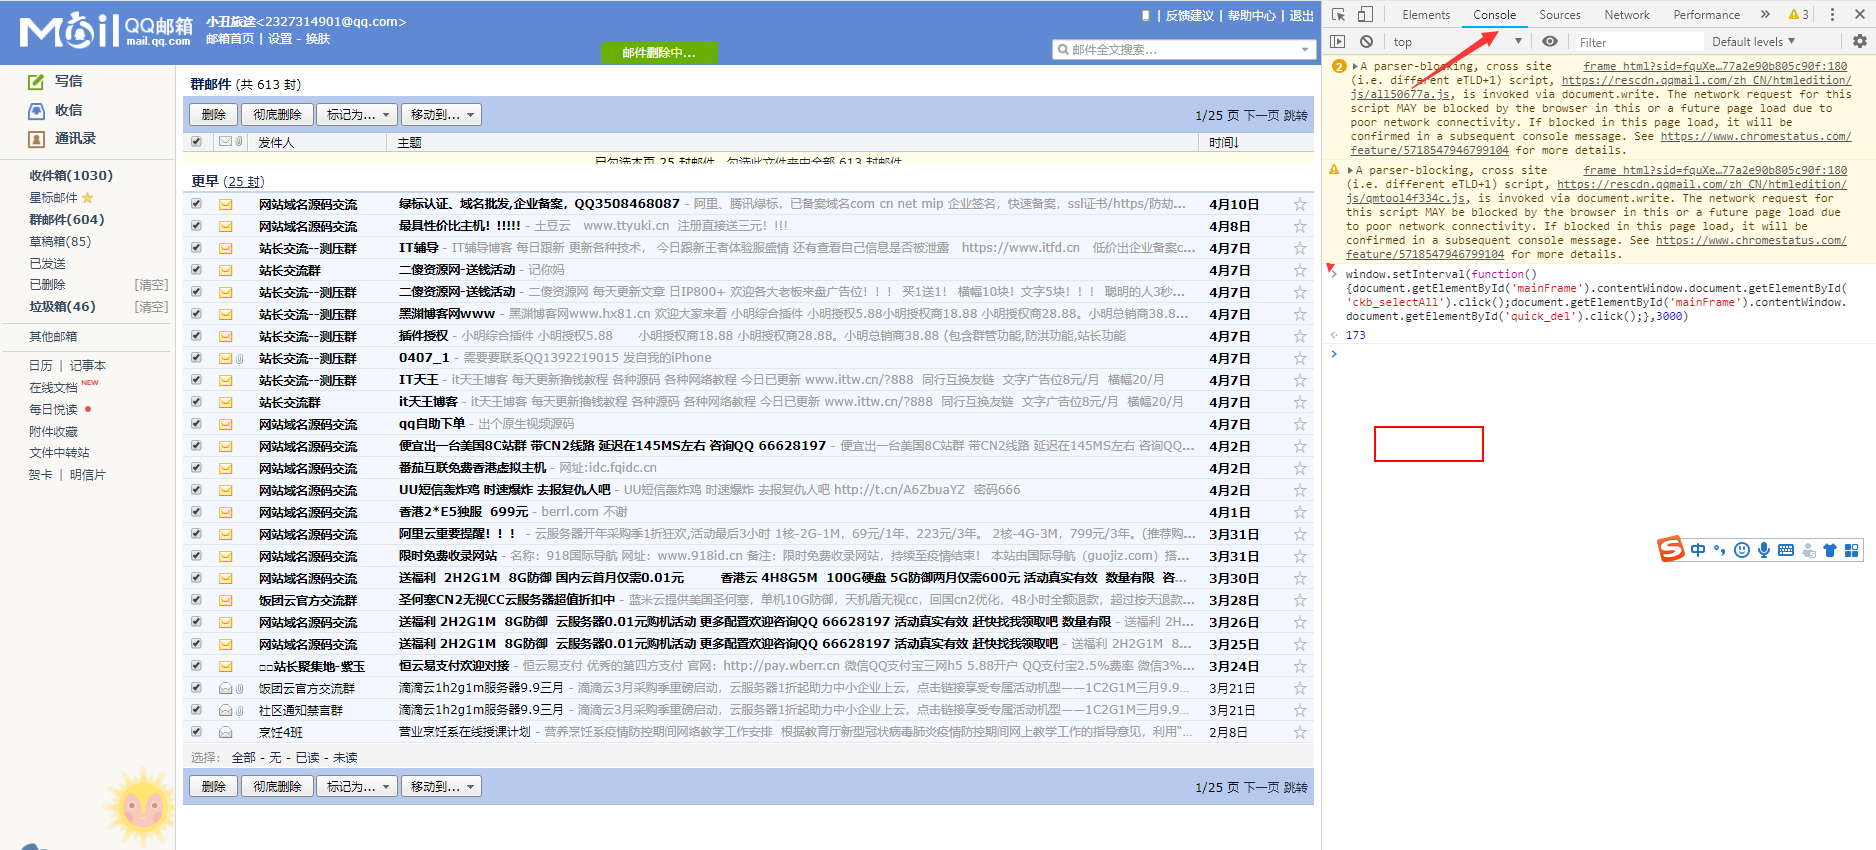Click the top 下一页 link

(x=1261, y=116)
